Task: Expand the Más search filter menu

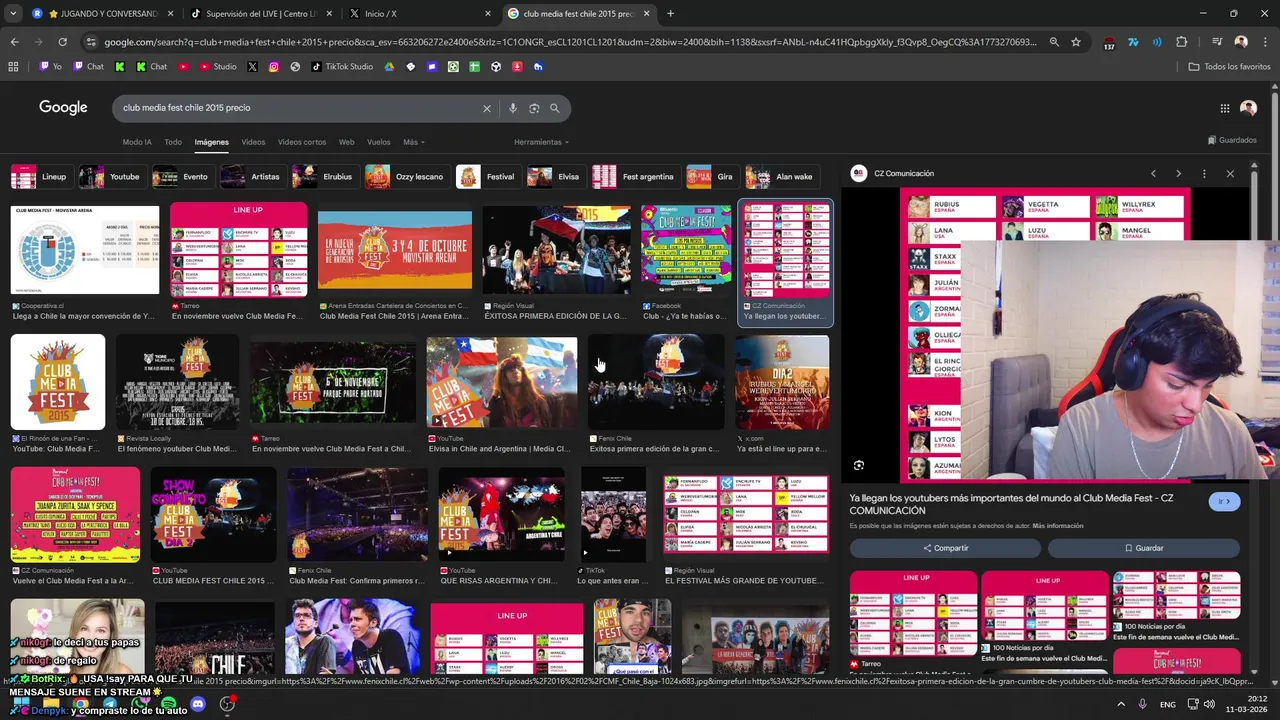Action: click(x=413, y=142)
